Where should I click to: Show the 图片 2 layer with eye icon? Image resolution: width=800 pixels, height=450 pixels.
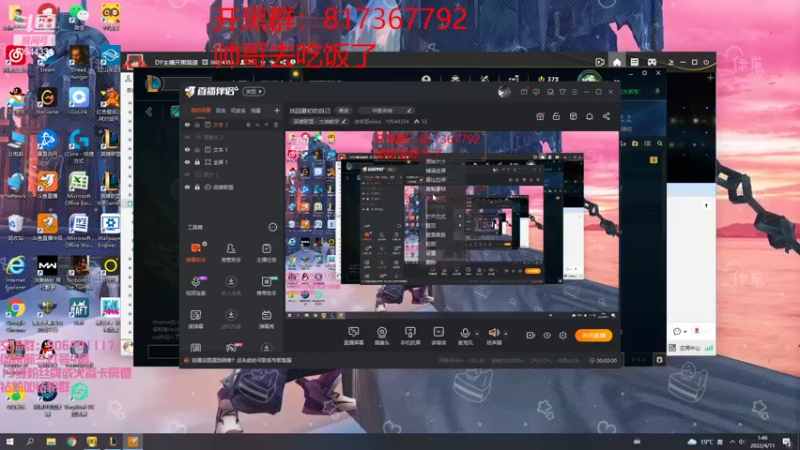pos(187,174)
